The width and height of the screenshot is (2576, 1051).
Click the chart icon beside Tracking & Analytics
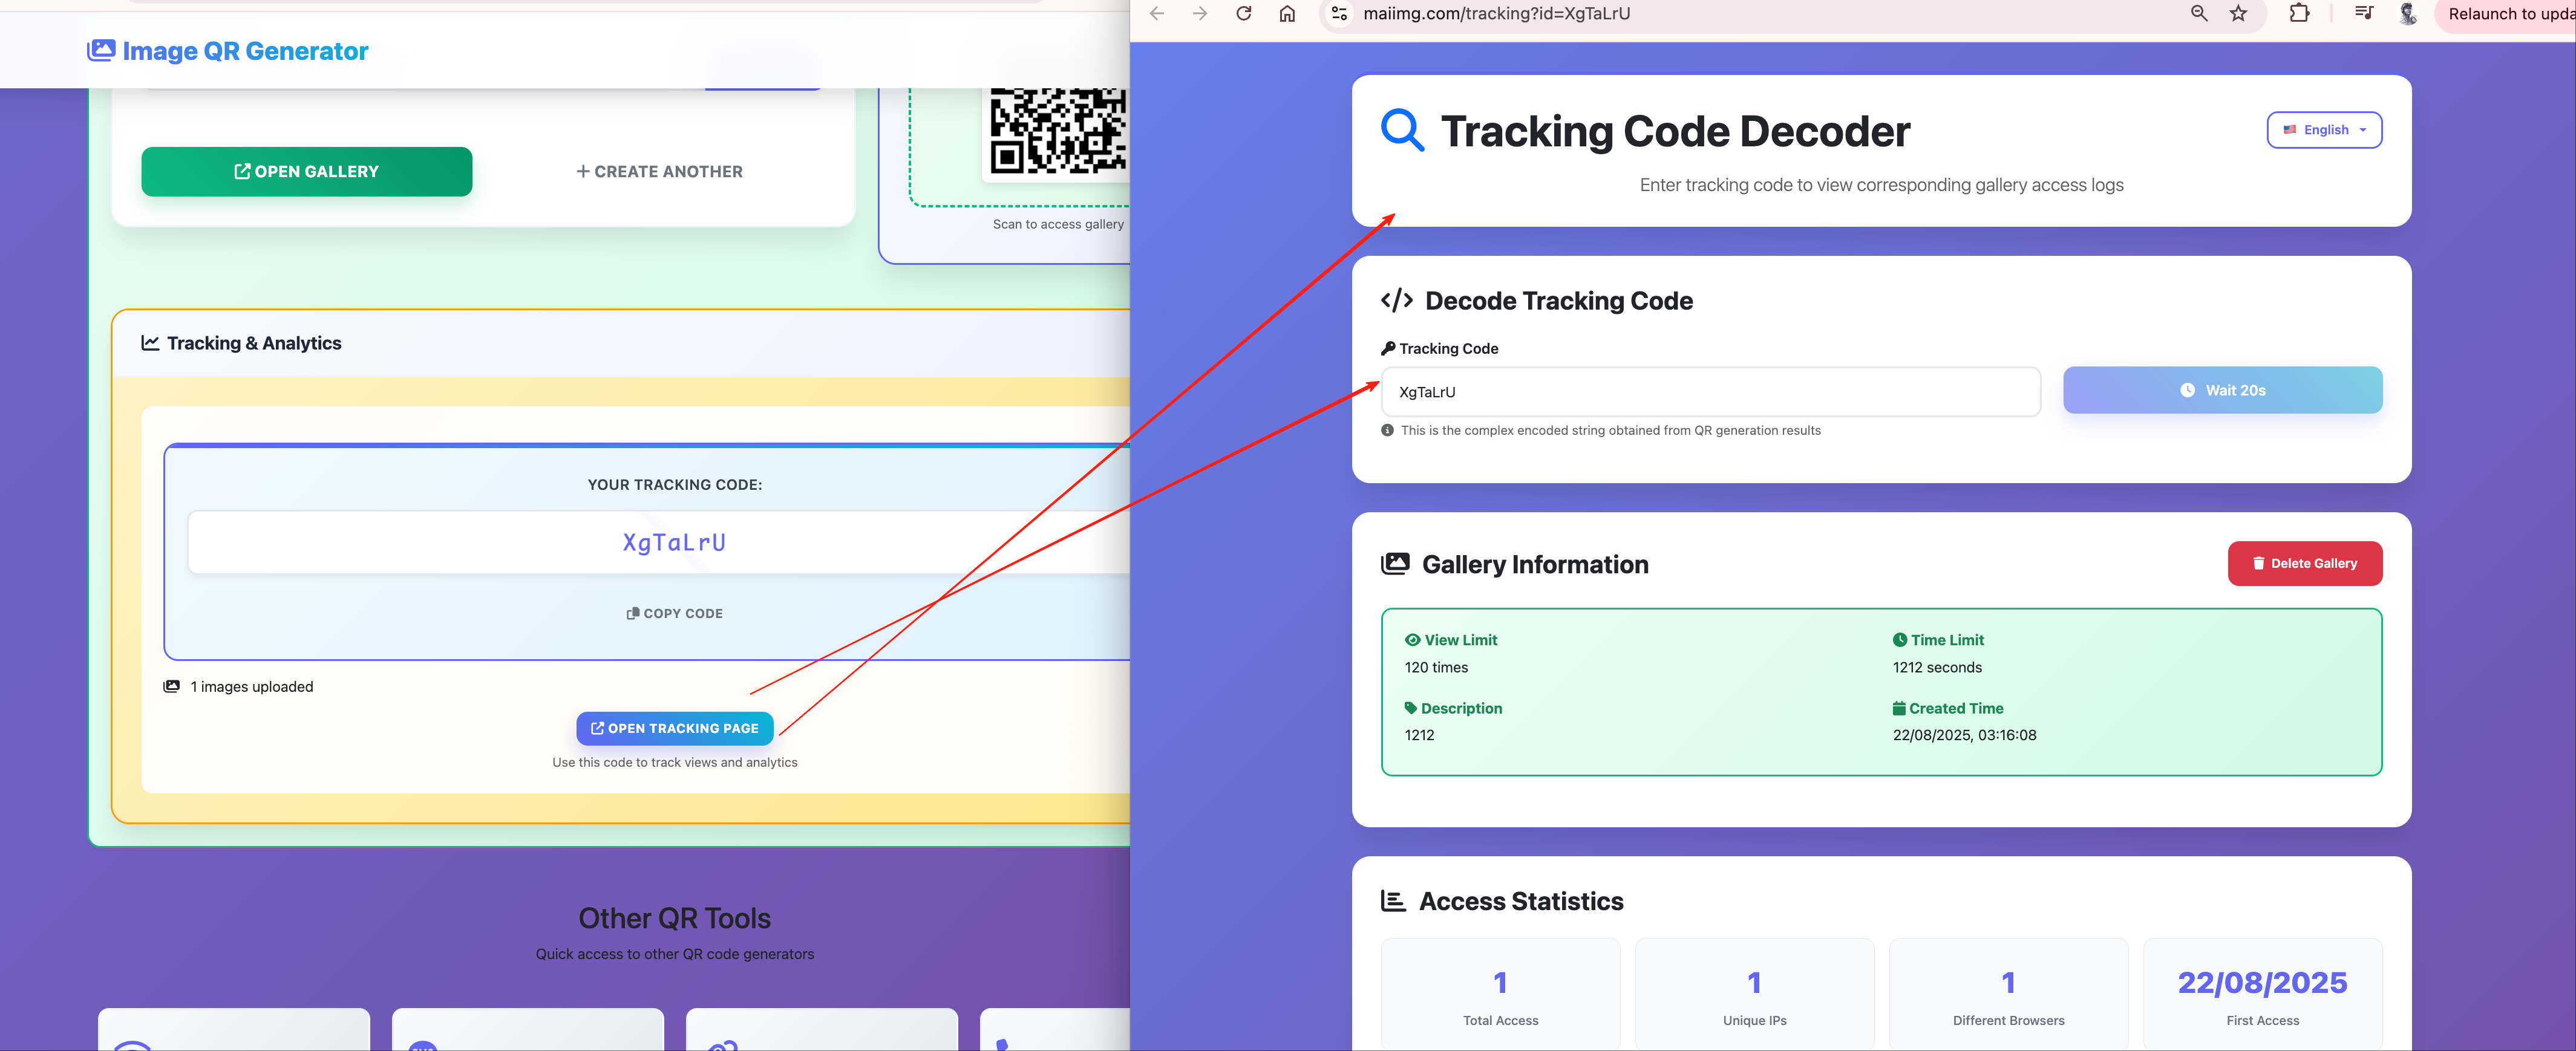pos(150,343)
